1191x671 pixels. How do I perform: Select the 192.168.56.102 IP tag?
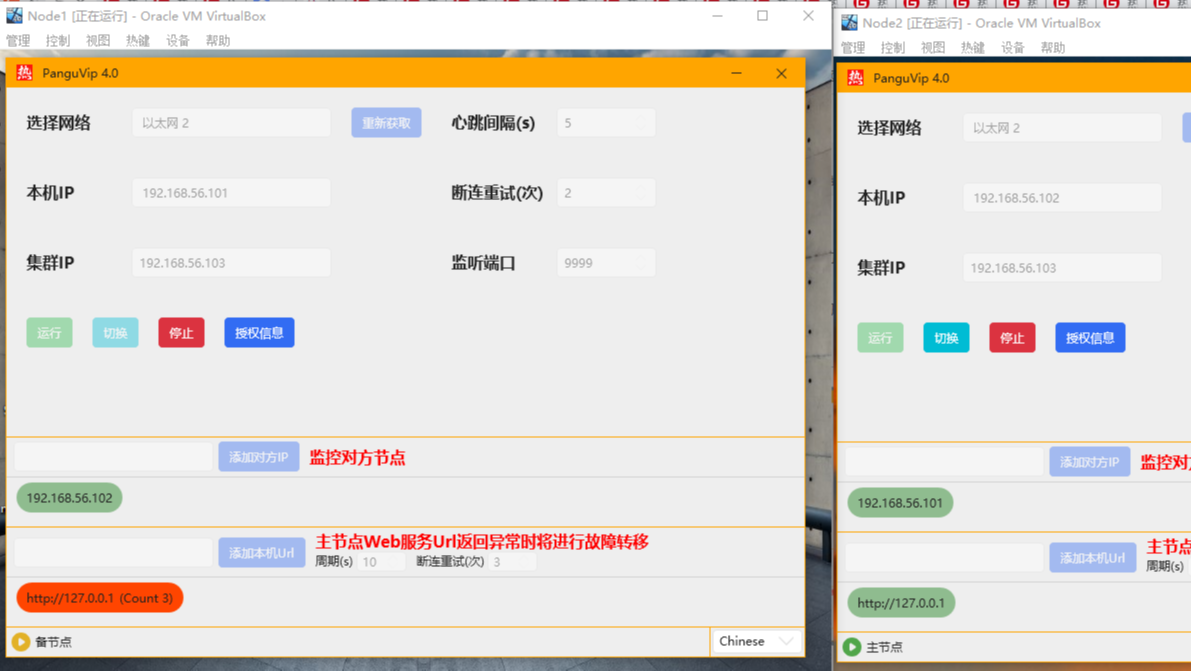pos(68,497)
